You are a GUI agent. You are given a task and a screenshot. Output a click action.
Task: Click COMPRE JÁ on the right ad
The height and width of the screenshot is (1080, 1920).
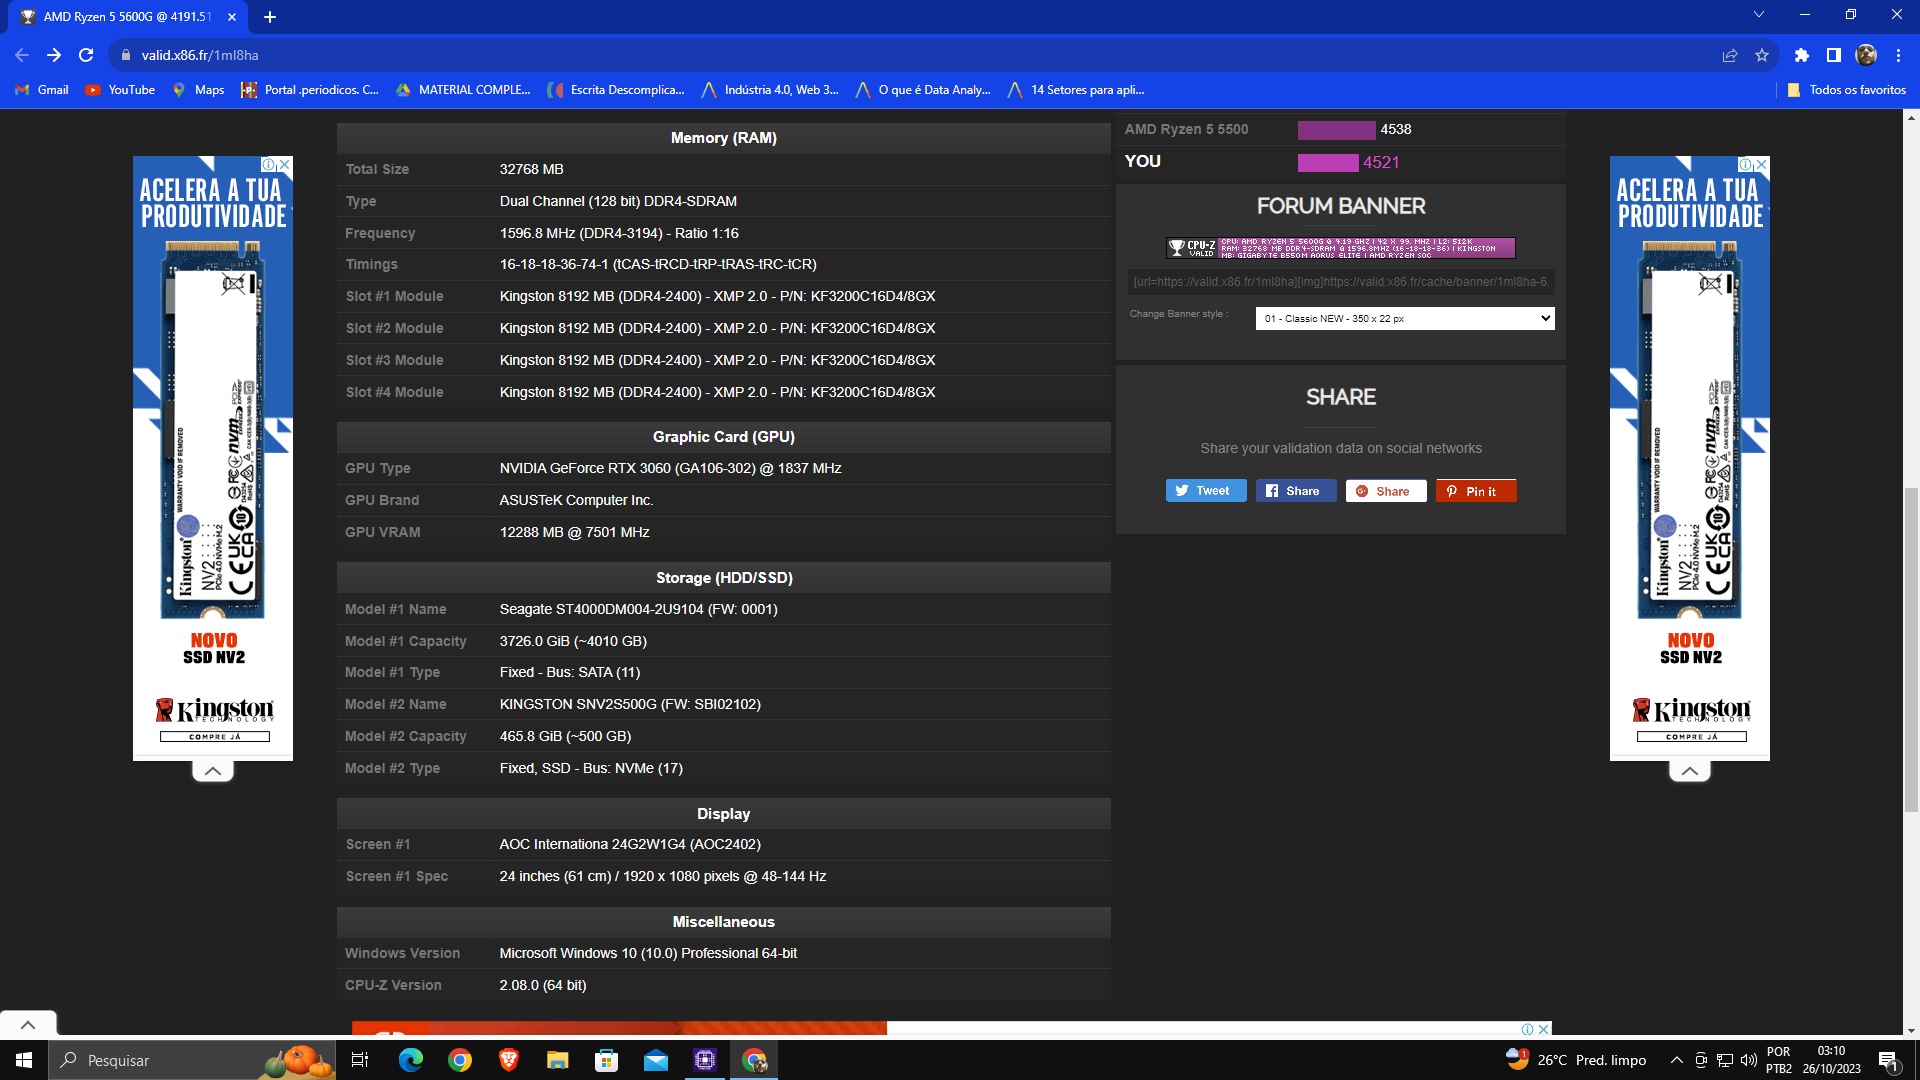(x=1692, y=737)
